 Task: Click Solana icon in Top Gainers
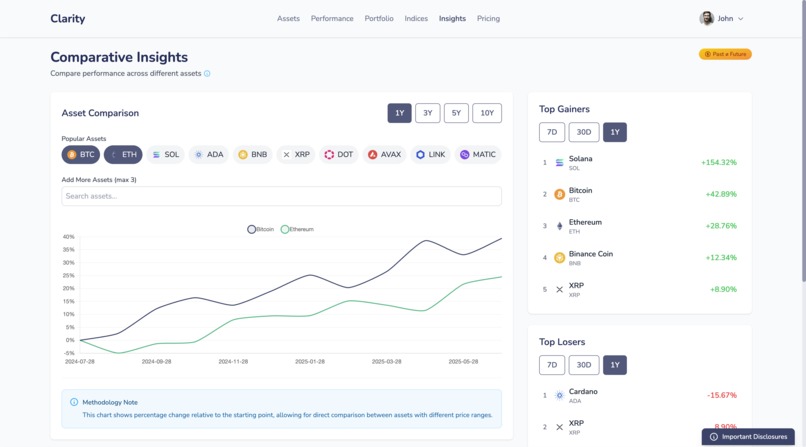pos(559,163)
